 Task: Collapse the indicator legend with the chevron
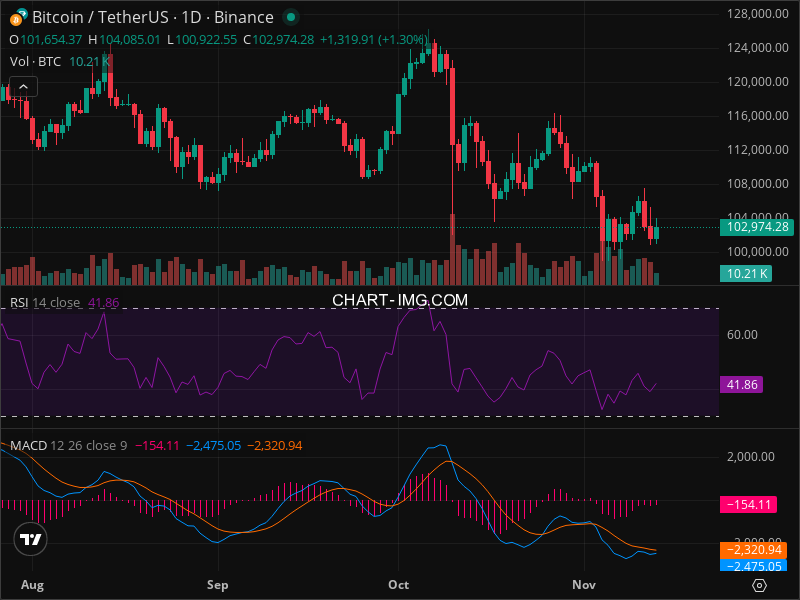pyautogui.click(x=23, y=85)
